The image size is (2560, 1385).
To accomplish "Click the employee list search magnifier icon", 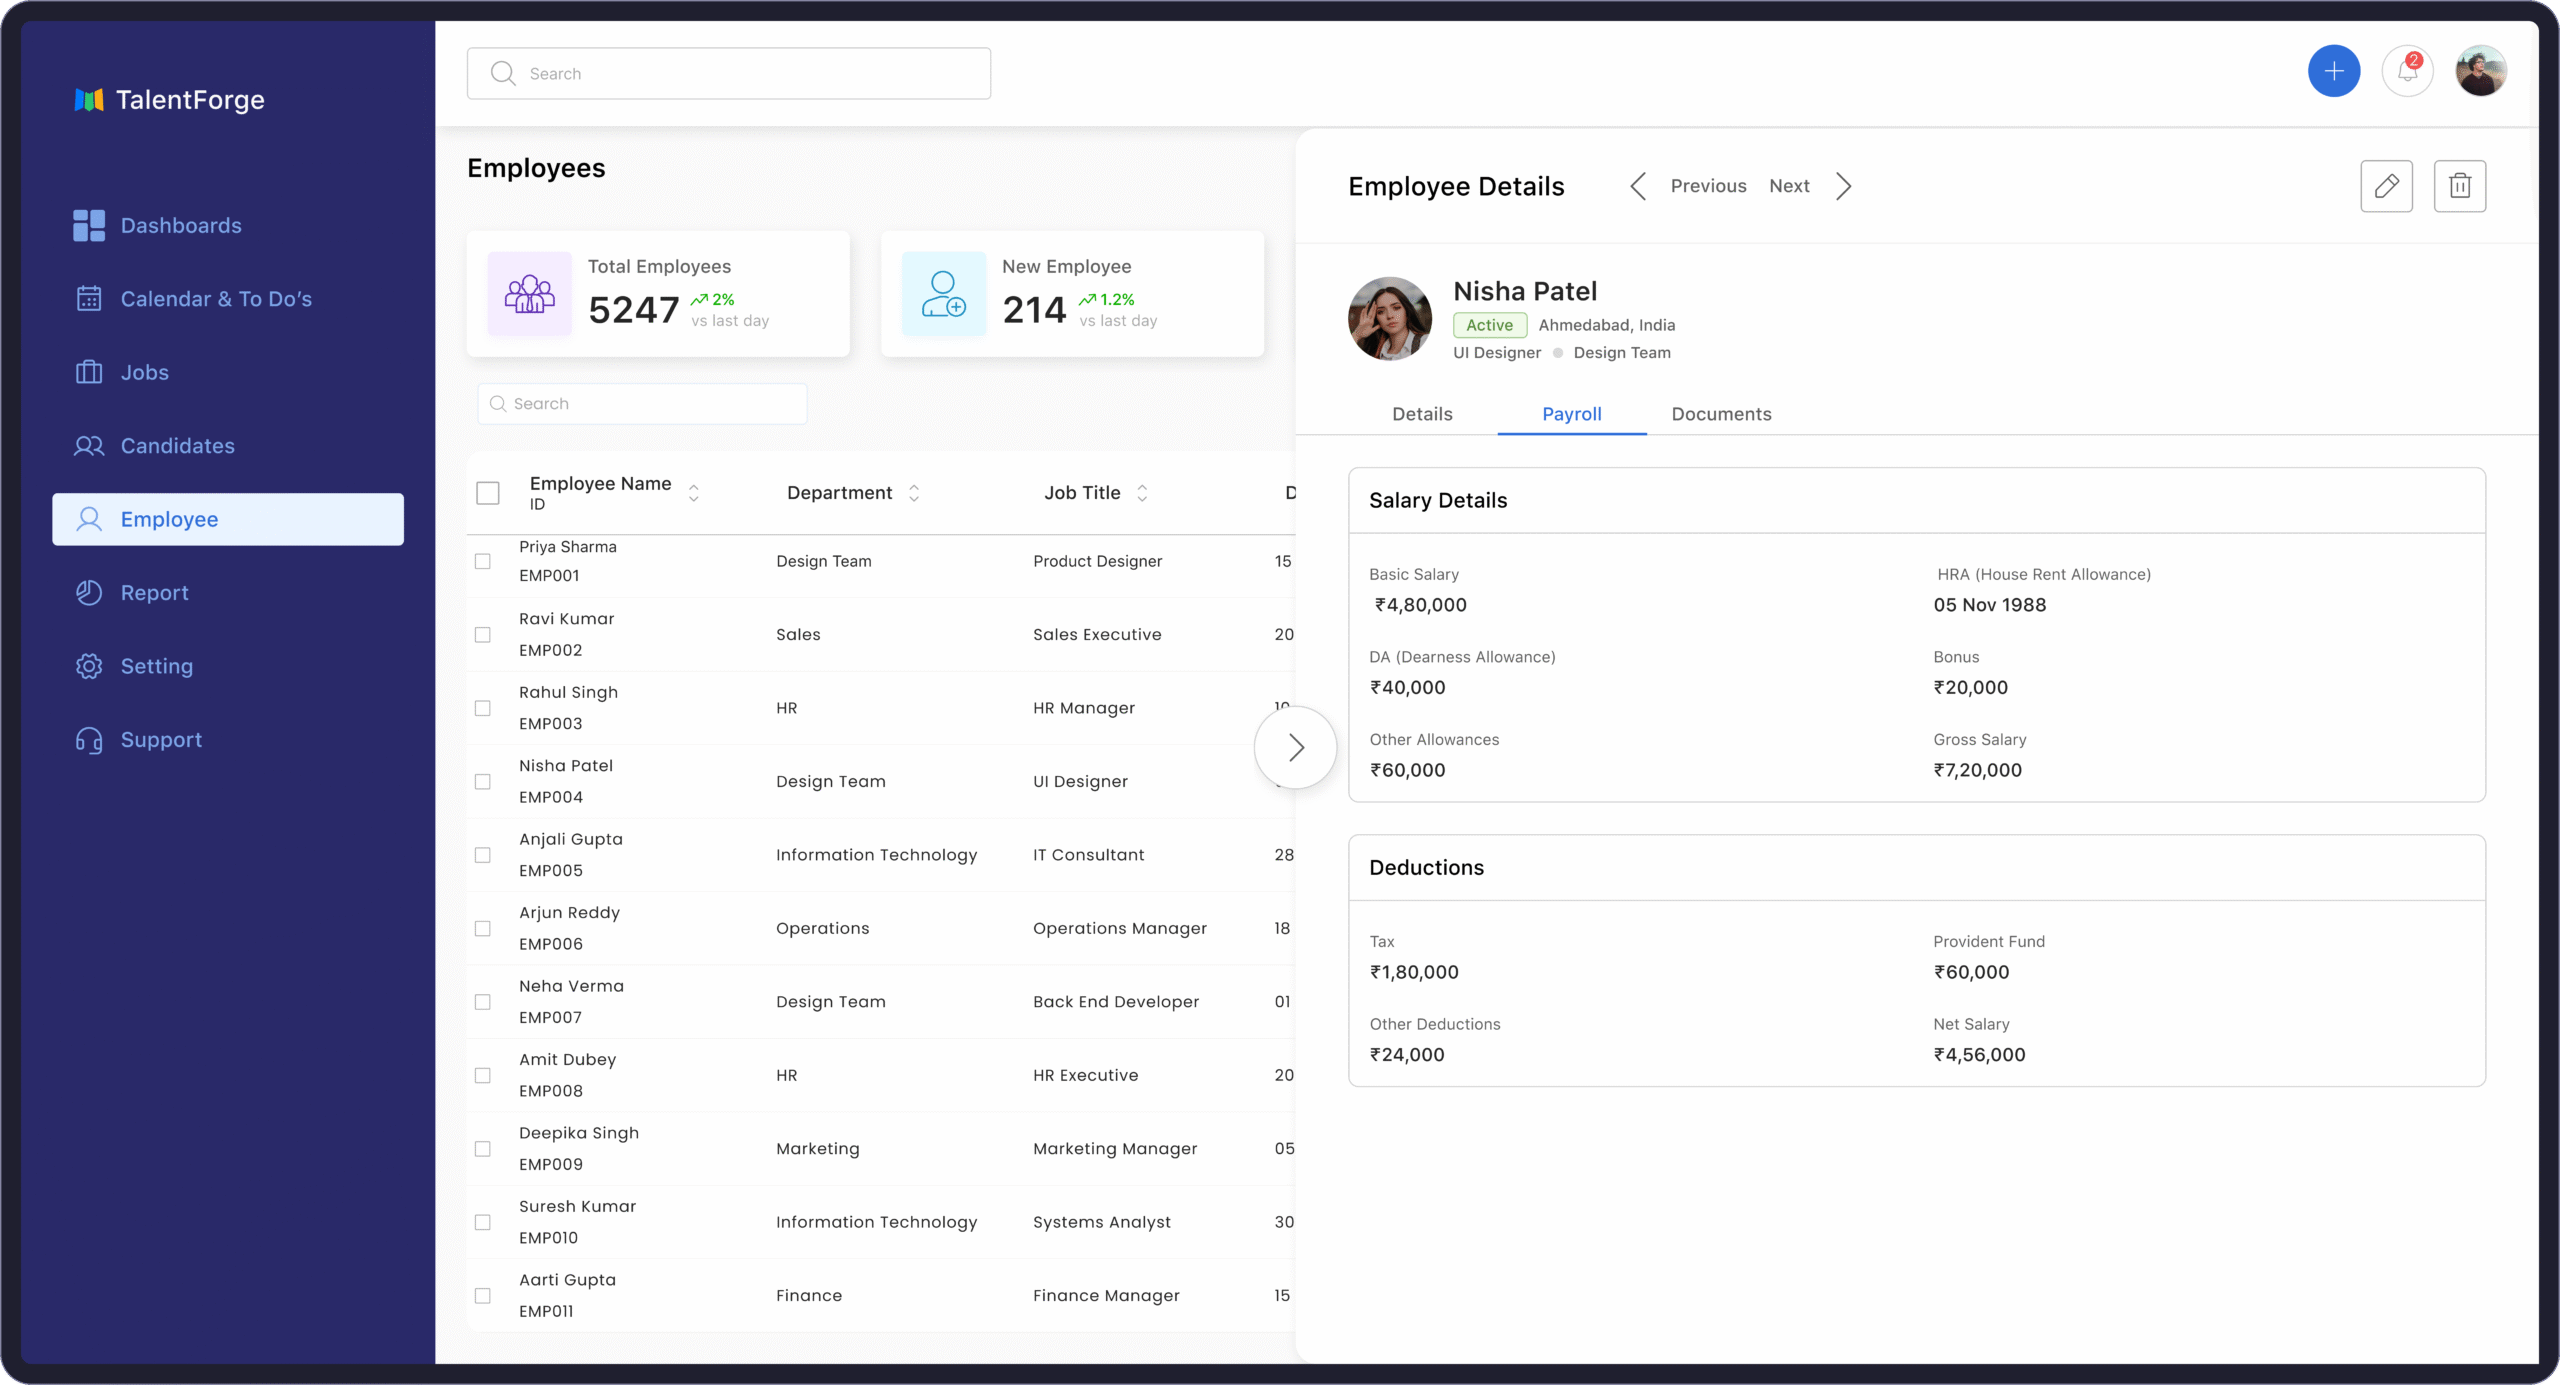I will click(x=498, y=404).
